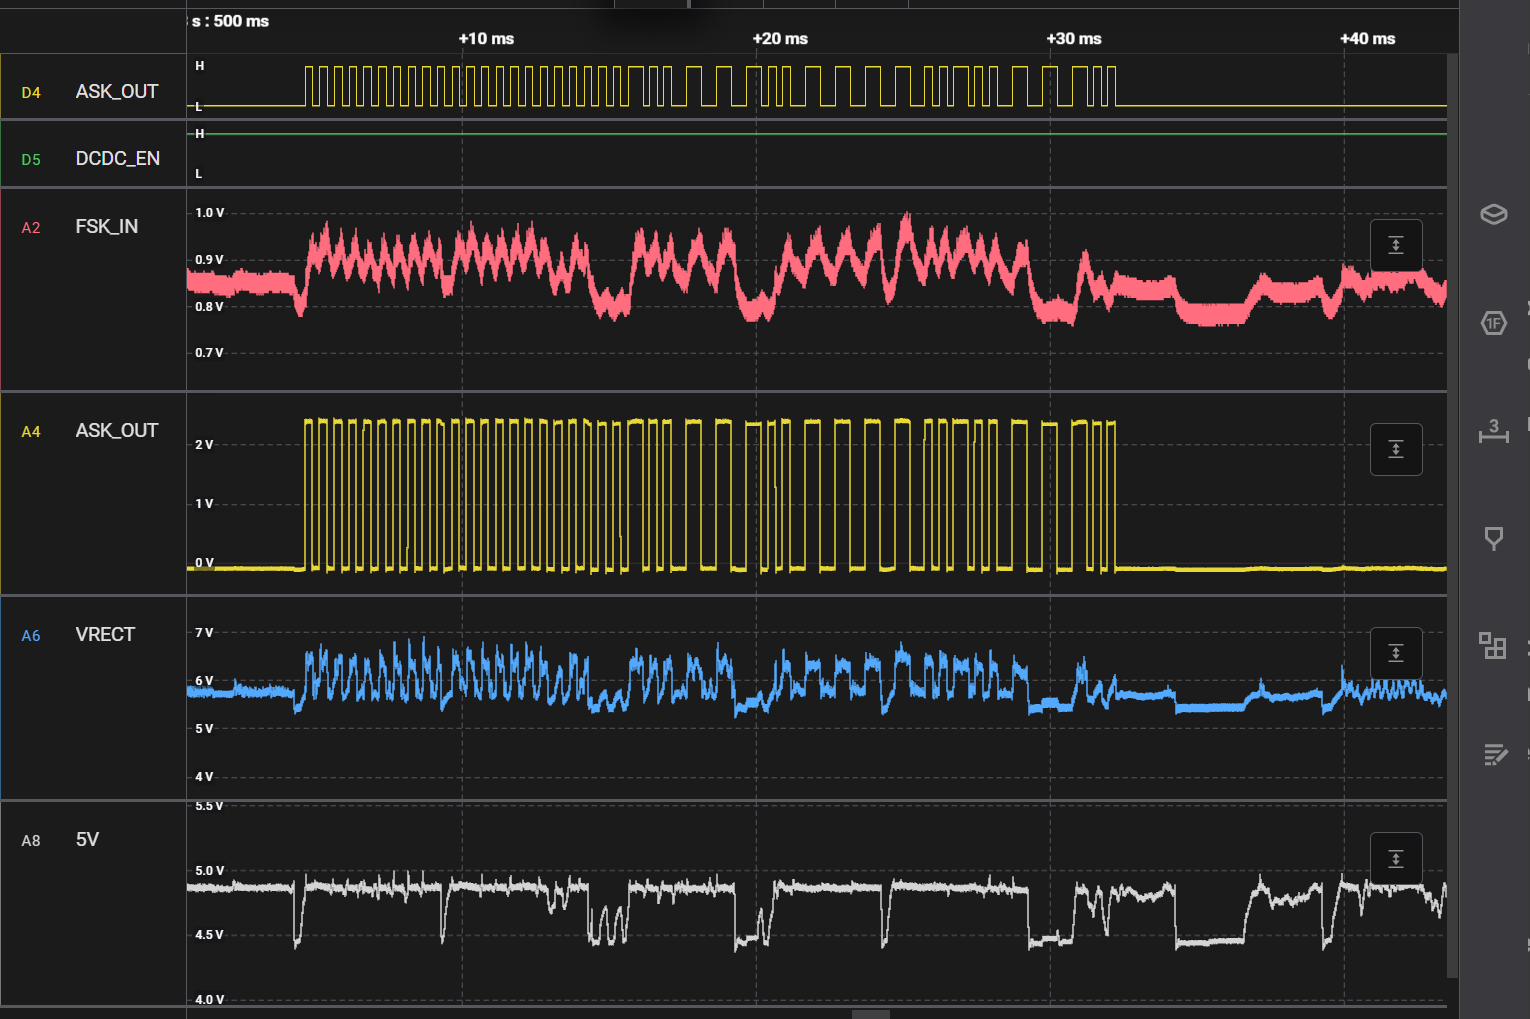Click the VRECT channel label
Screen dimensions: 1530x1019
[x=105, y=634]
